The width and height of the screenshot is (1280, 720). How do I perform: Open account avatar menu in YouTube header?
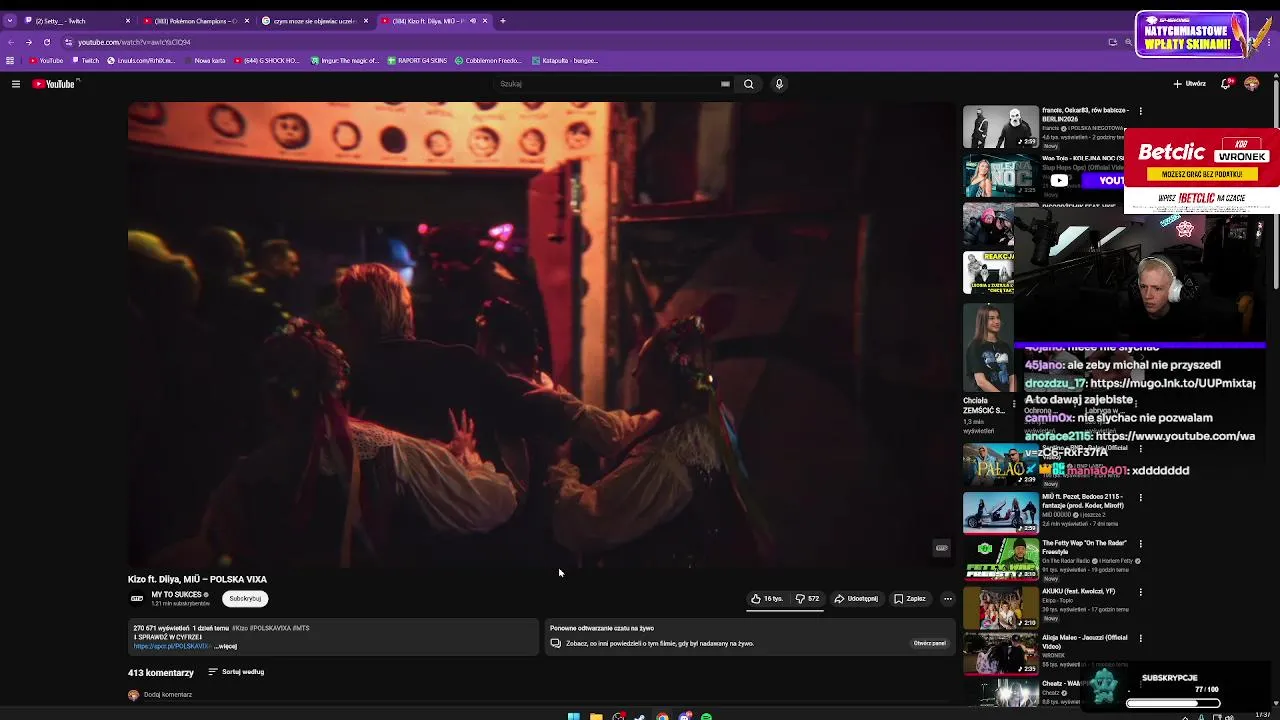[1251, 84]
